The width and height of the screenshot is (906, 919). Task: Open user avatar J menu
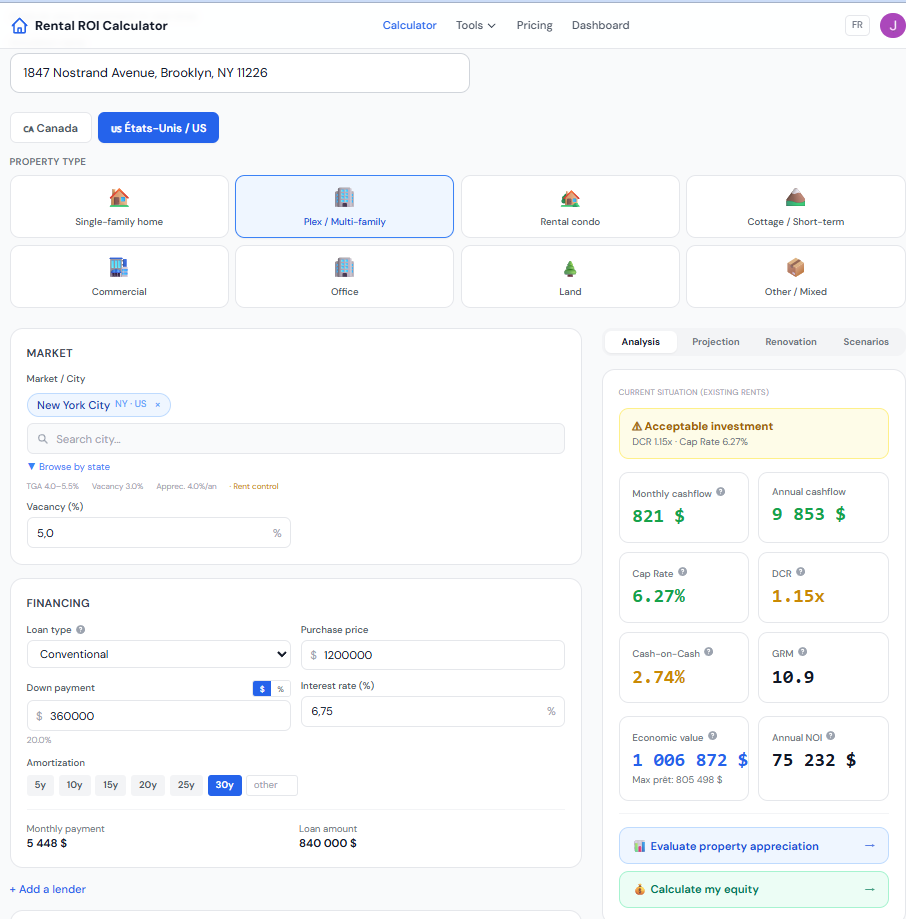click(x=892, y=25)
